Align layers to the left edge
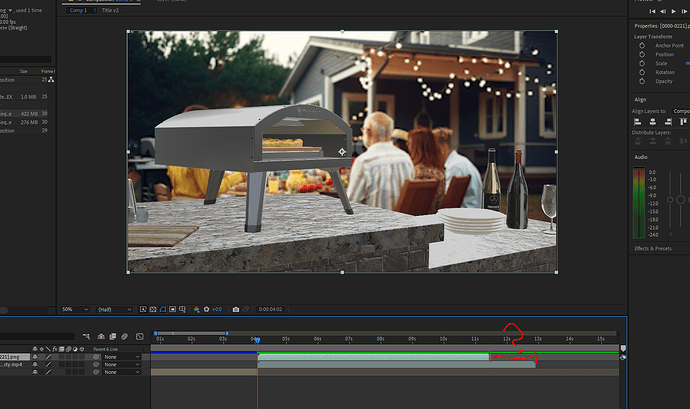 pos(637,122)
